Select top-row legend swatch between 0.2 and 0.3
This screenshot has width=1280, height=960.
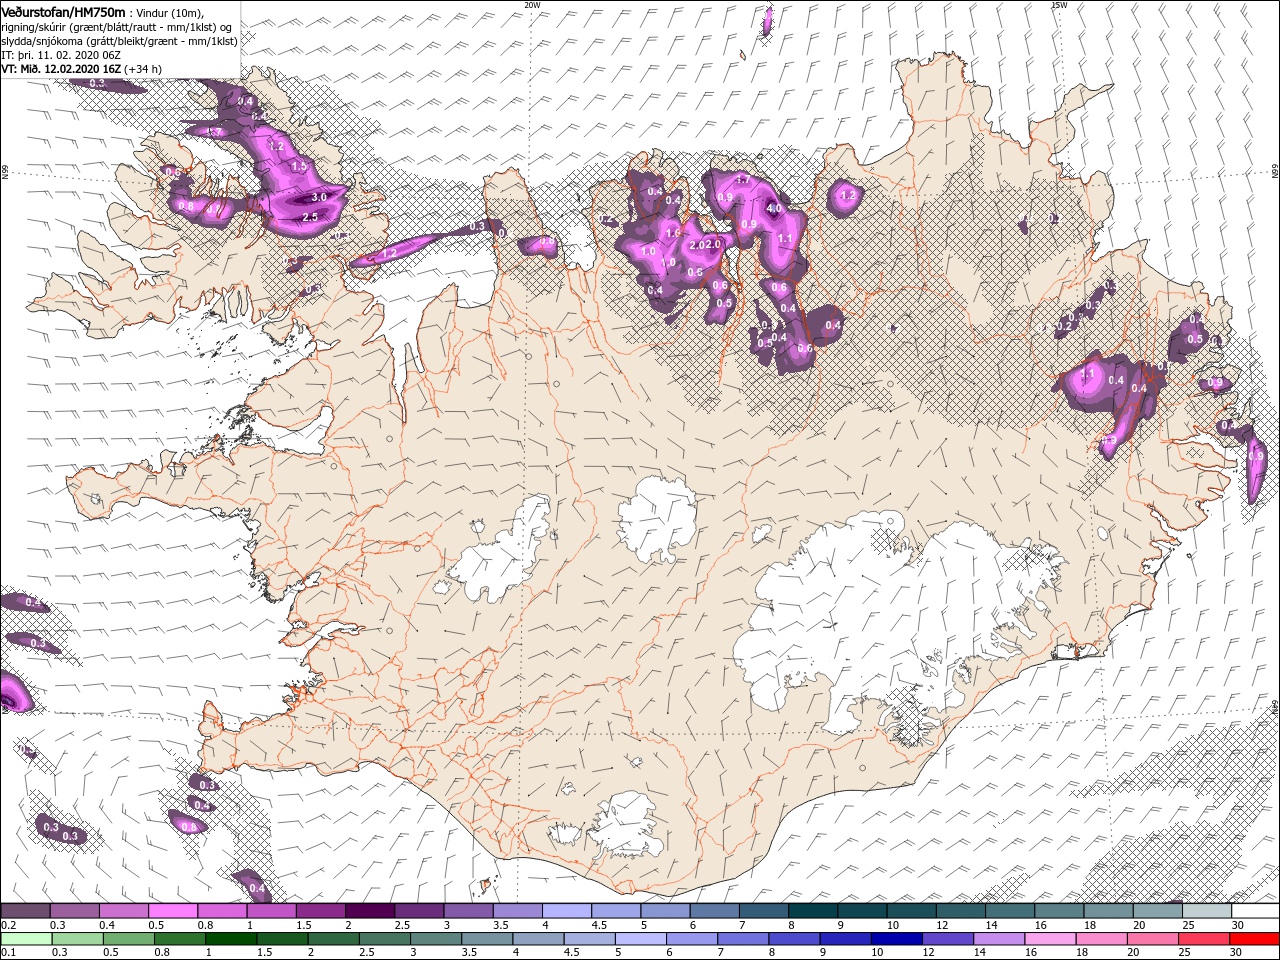25,911
